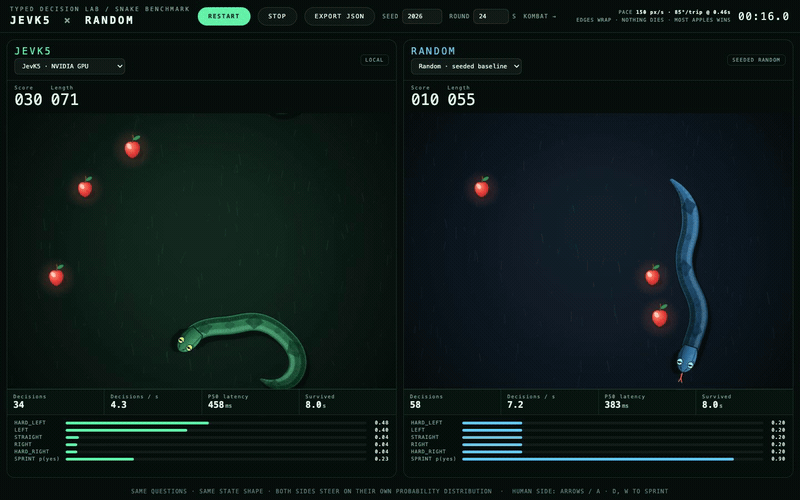
Task: Click JevK5 score value 030
Action: 28,99
